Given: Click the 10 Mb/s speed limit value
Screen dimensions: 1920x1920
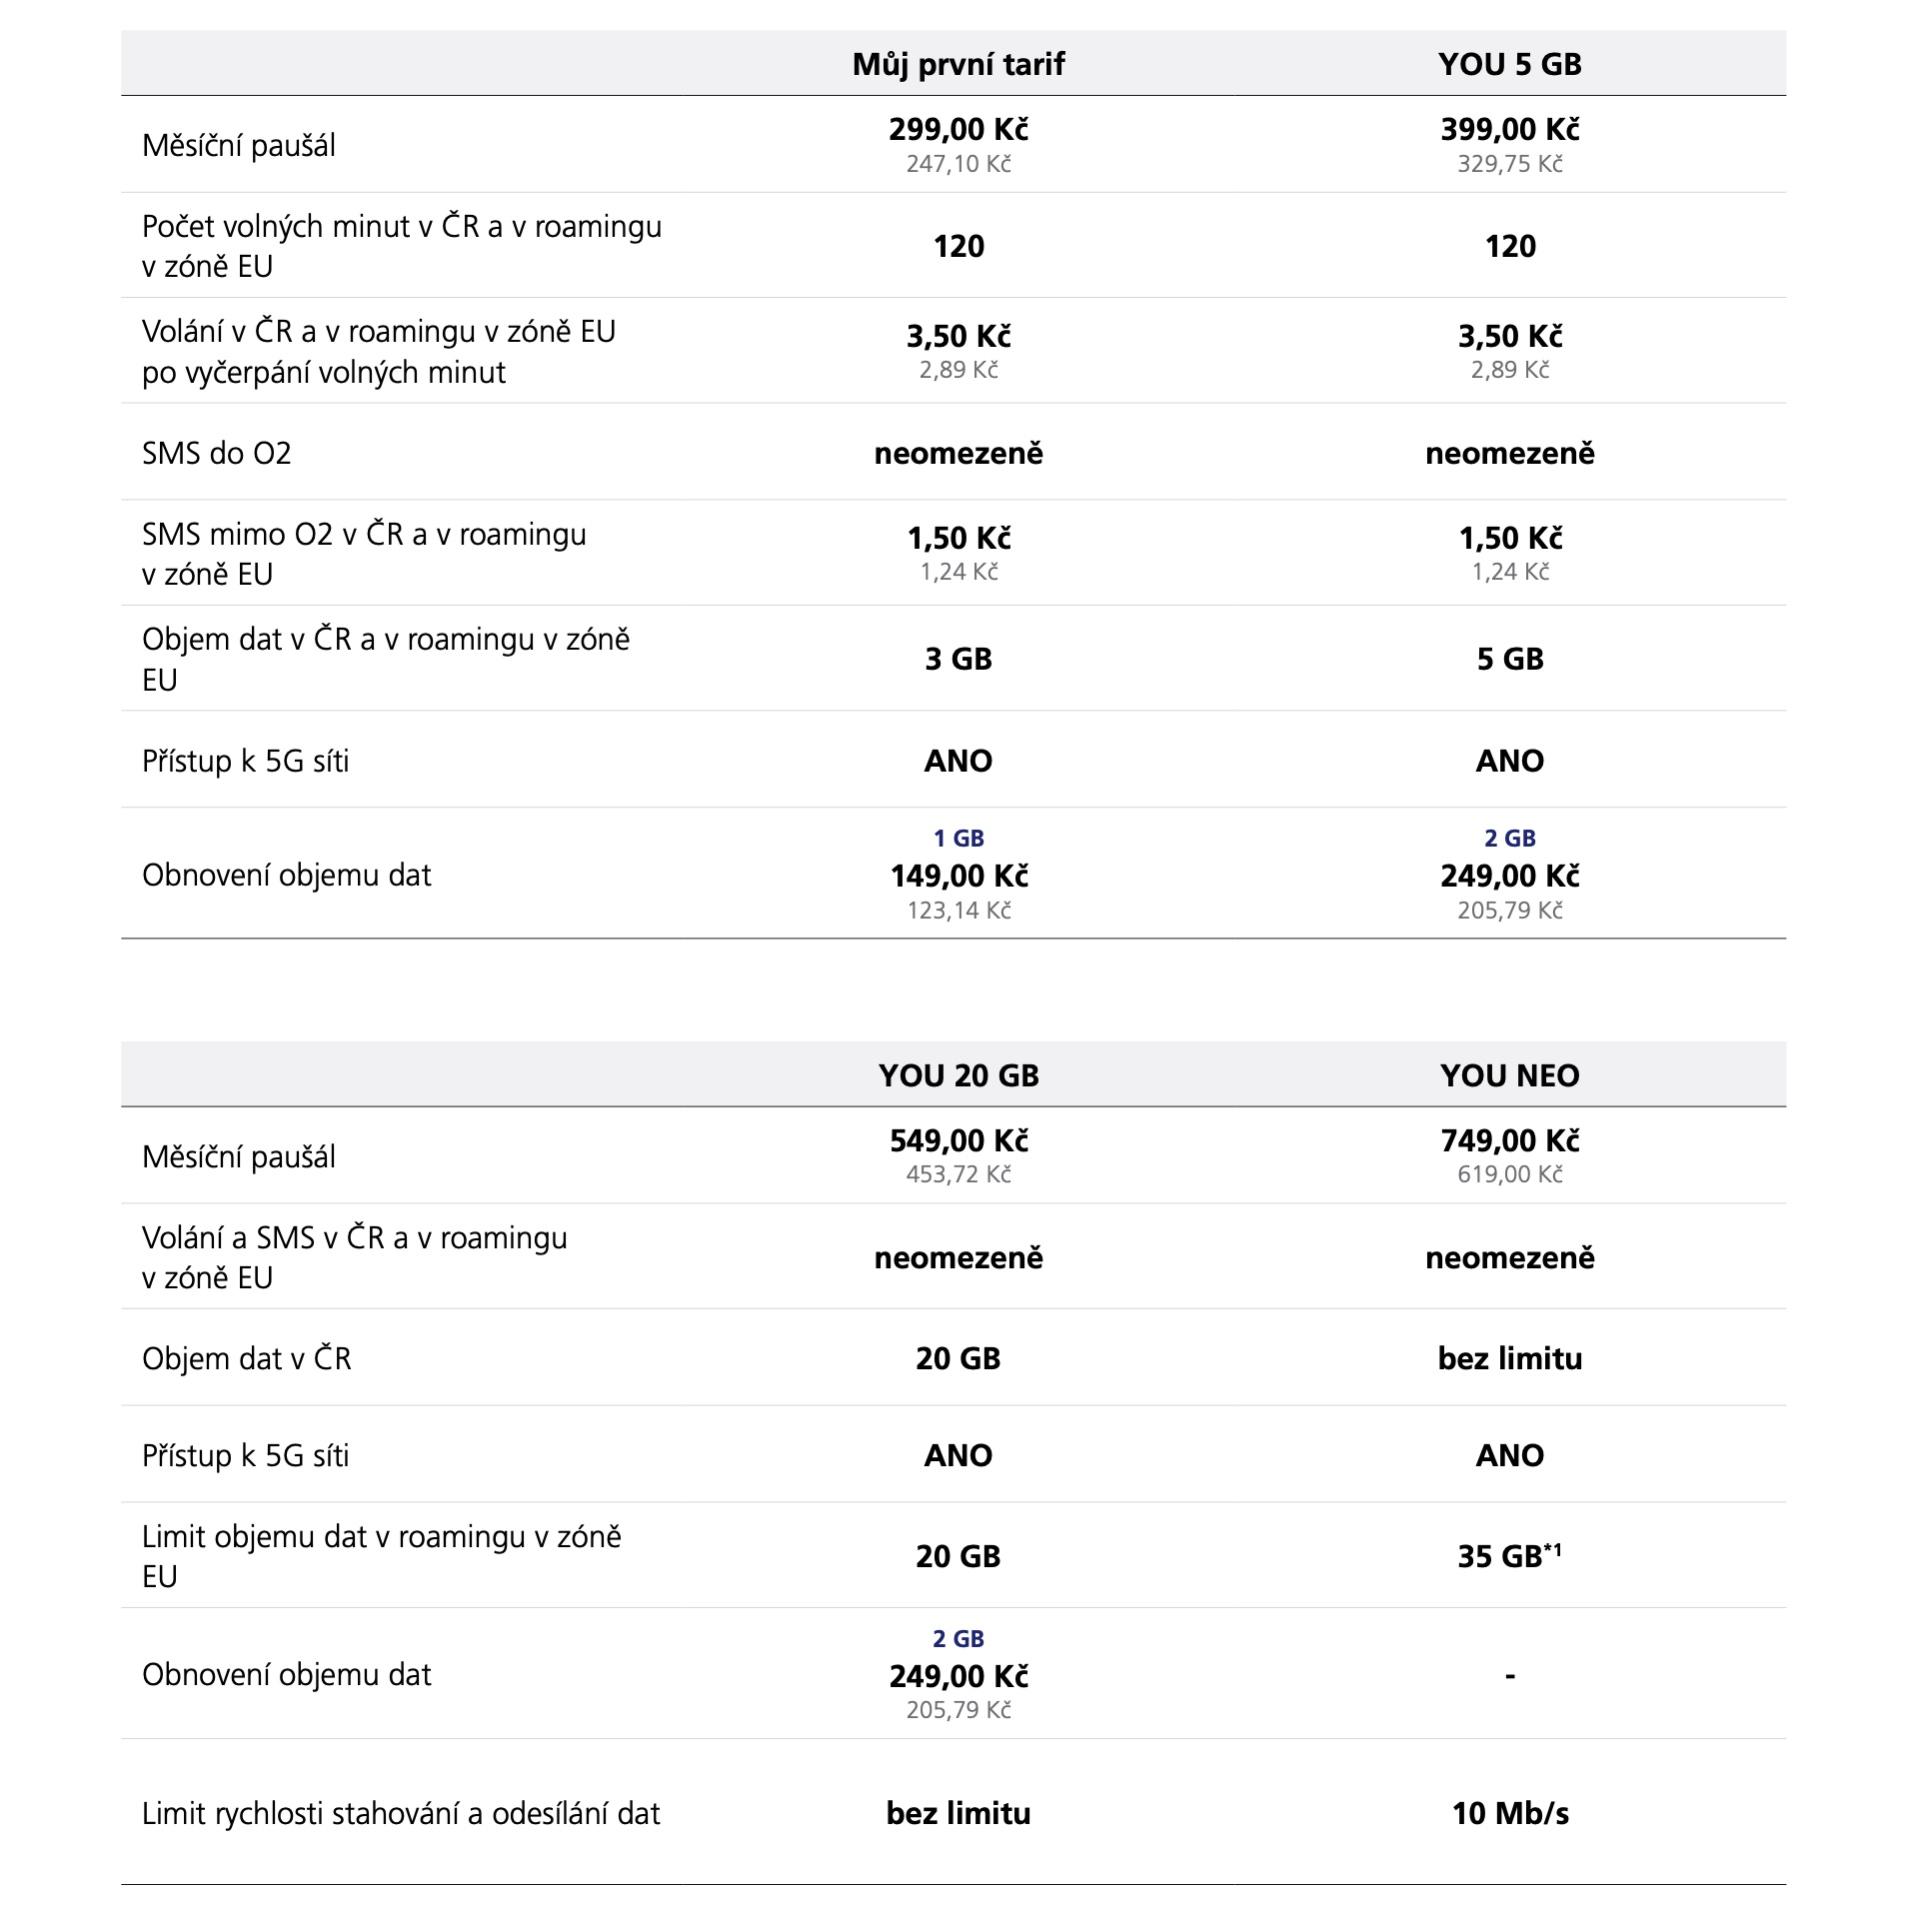Looking at the screenshot, I should click(x=1509, y=1814).
